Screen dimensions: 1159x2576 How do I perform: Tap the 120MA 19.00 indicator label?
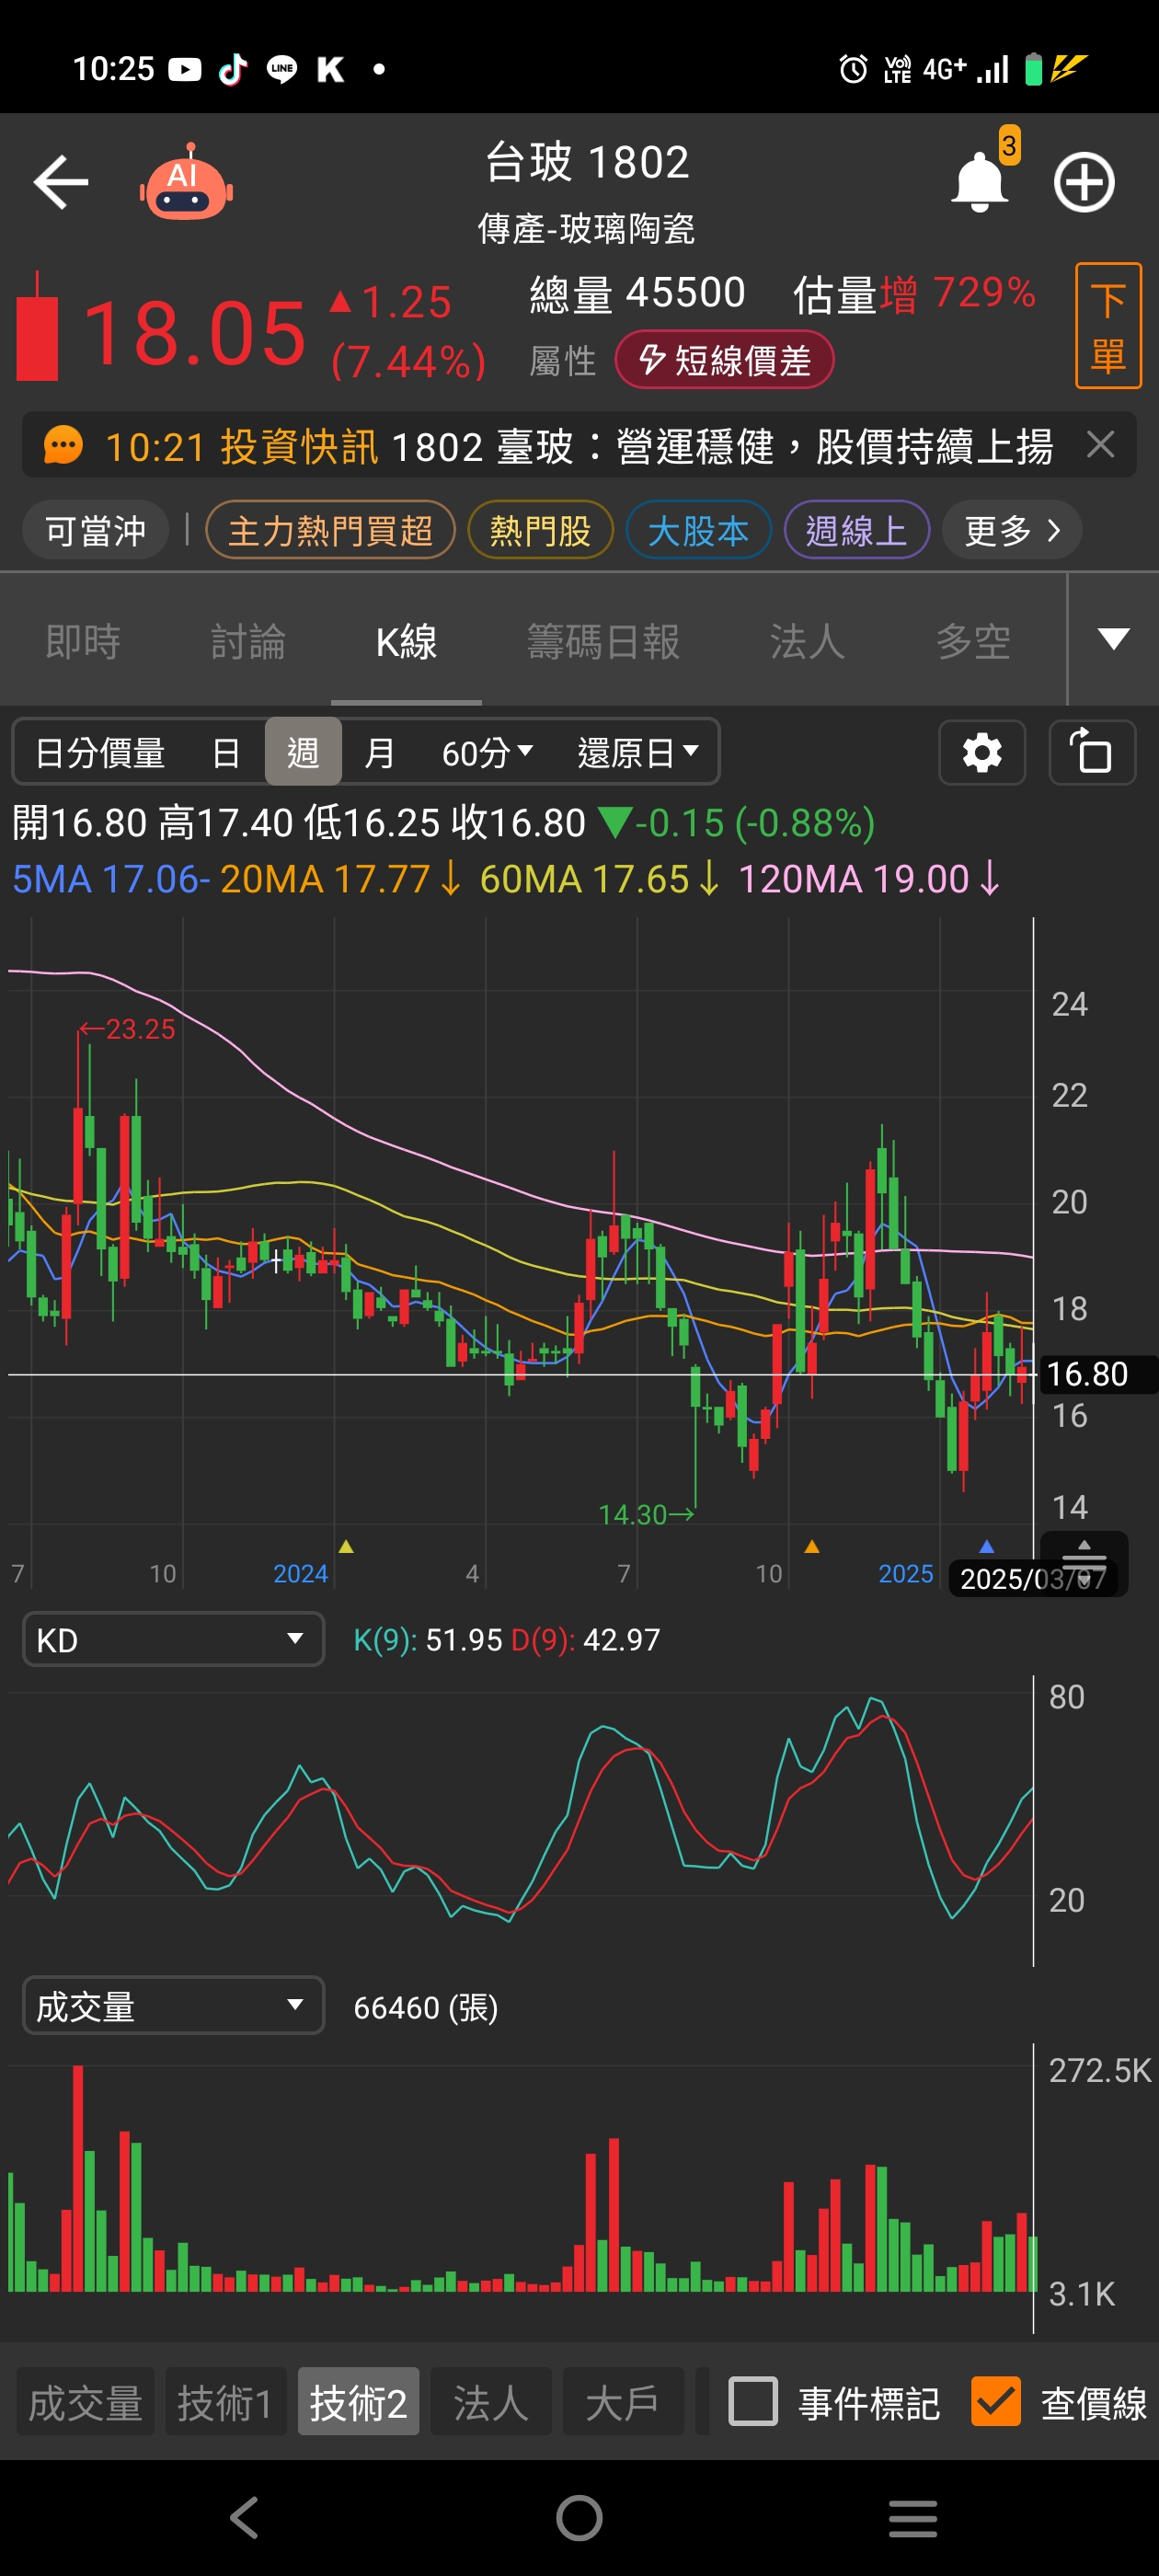(x=868, y=879)
